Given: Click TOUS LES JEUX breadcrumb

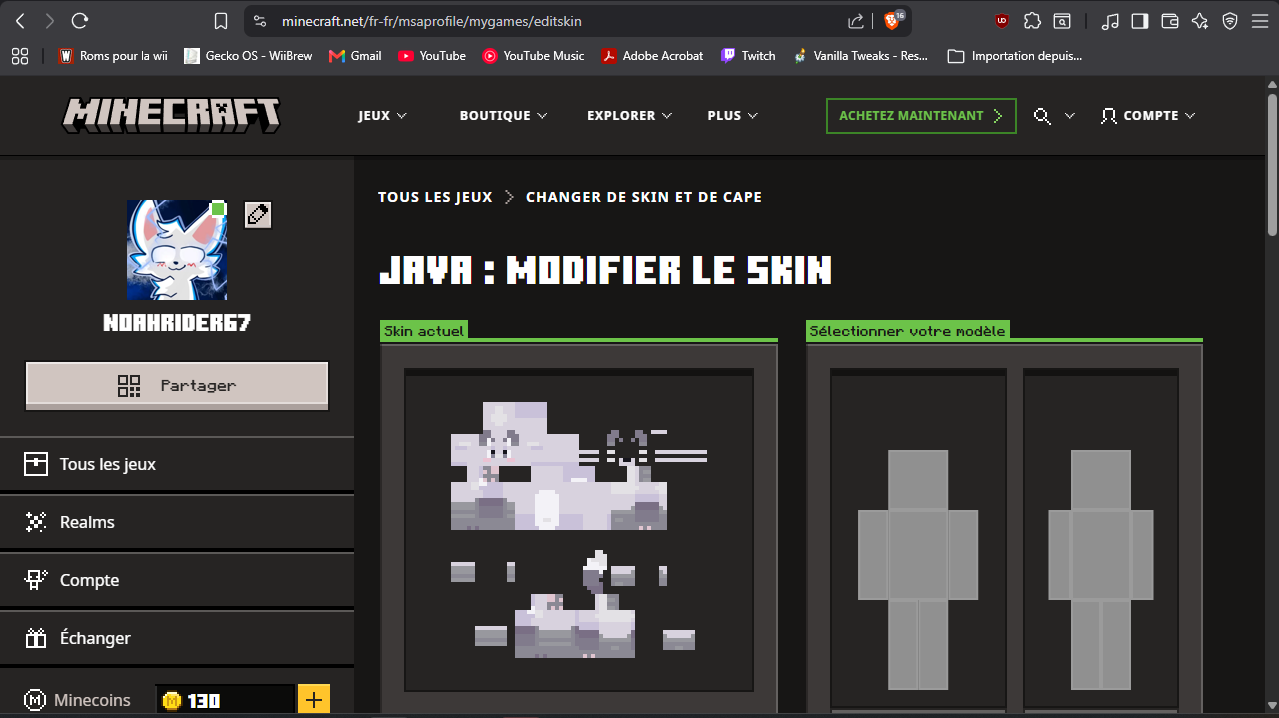Looking at the screenshot, I should (x=435, y=197).
